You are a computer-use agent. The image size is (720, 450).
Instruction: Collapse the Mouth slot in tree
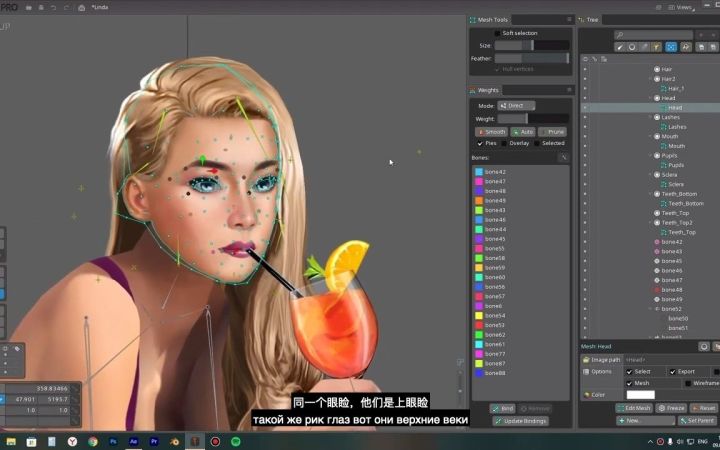click(x=651, y=136)
